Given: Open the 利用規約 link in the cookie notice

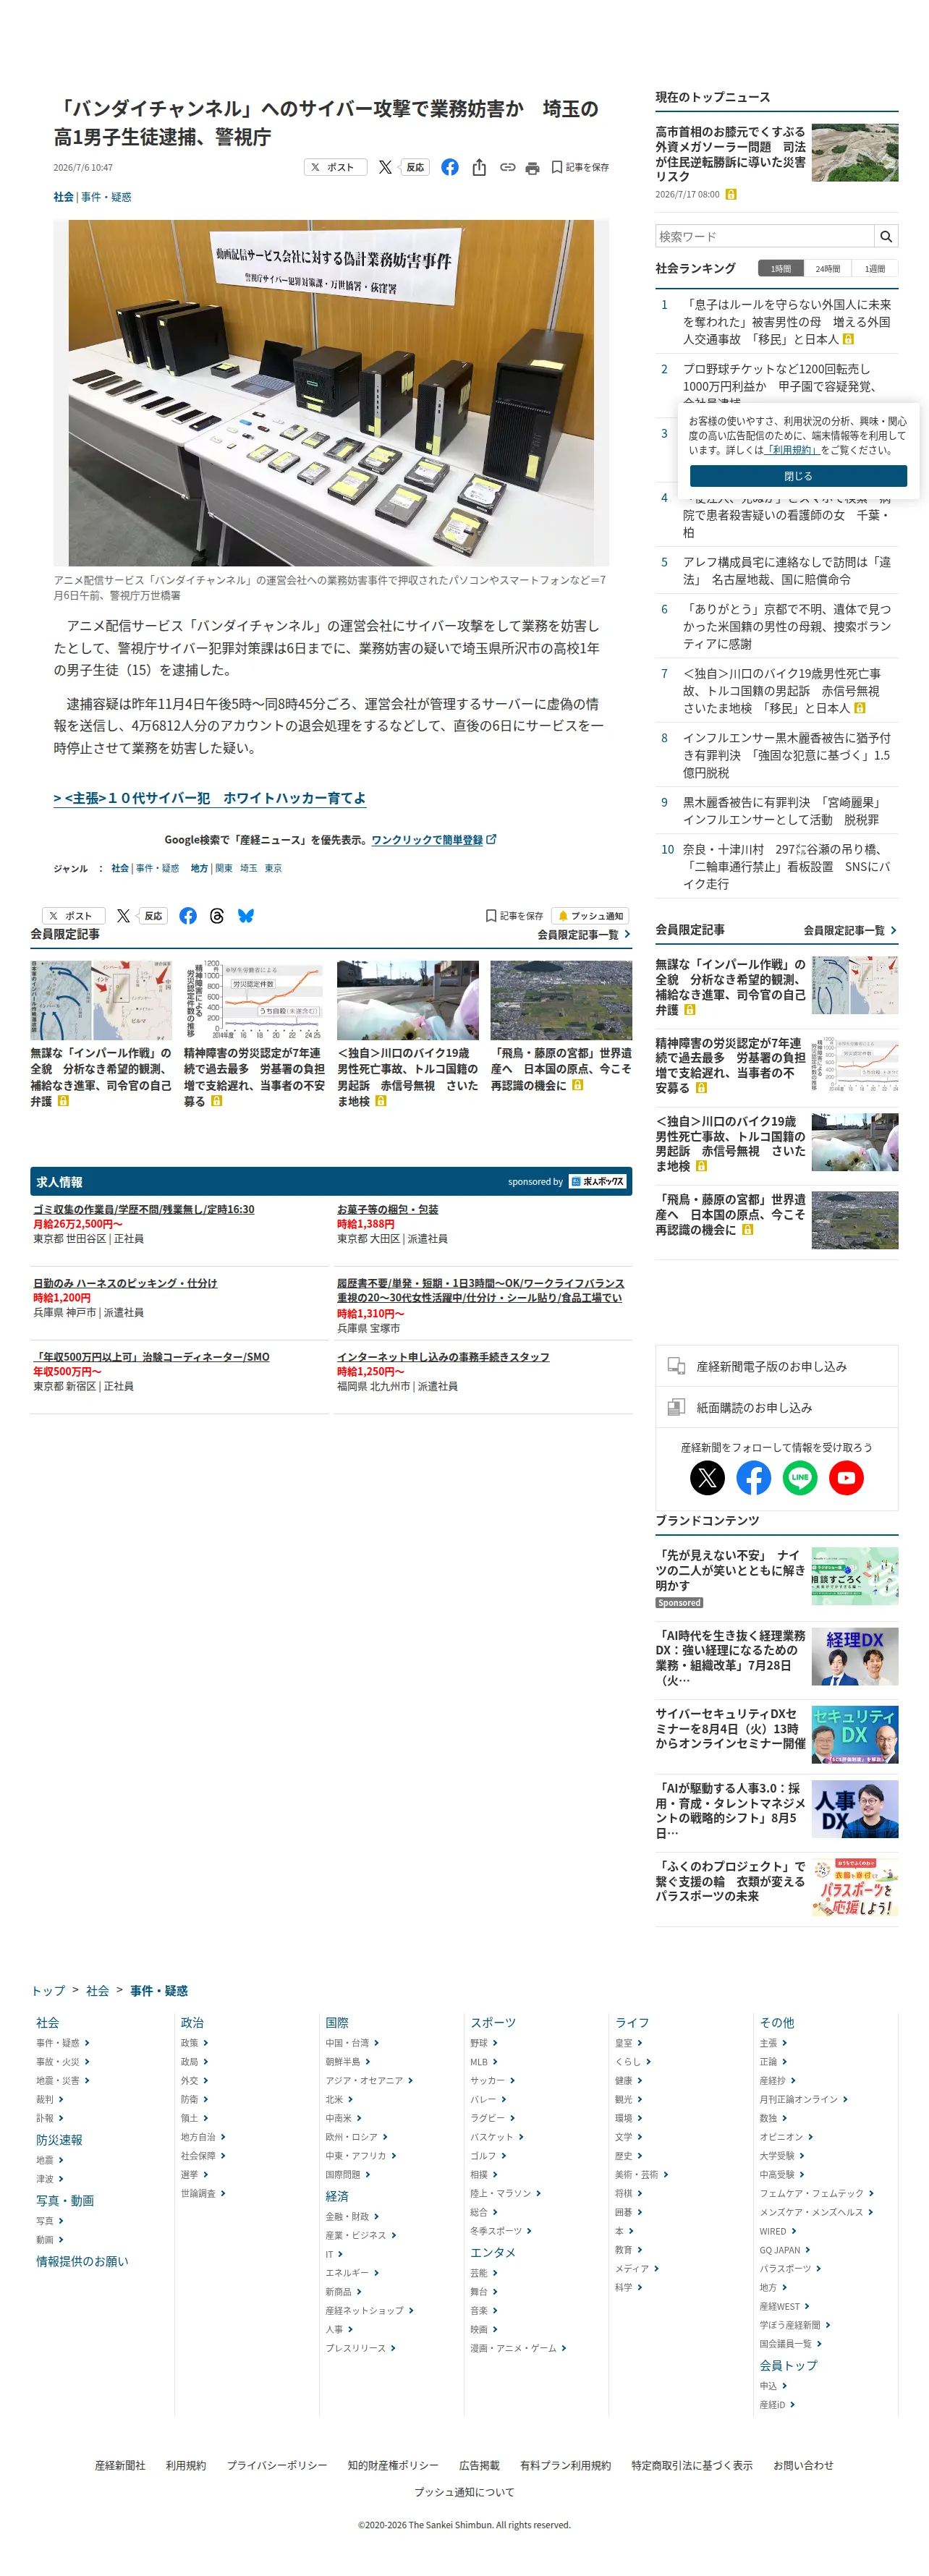Looking at the screenshot, I should 792,450.
